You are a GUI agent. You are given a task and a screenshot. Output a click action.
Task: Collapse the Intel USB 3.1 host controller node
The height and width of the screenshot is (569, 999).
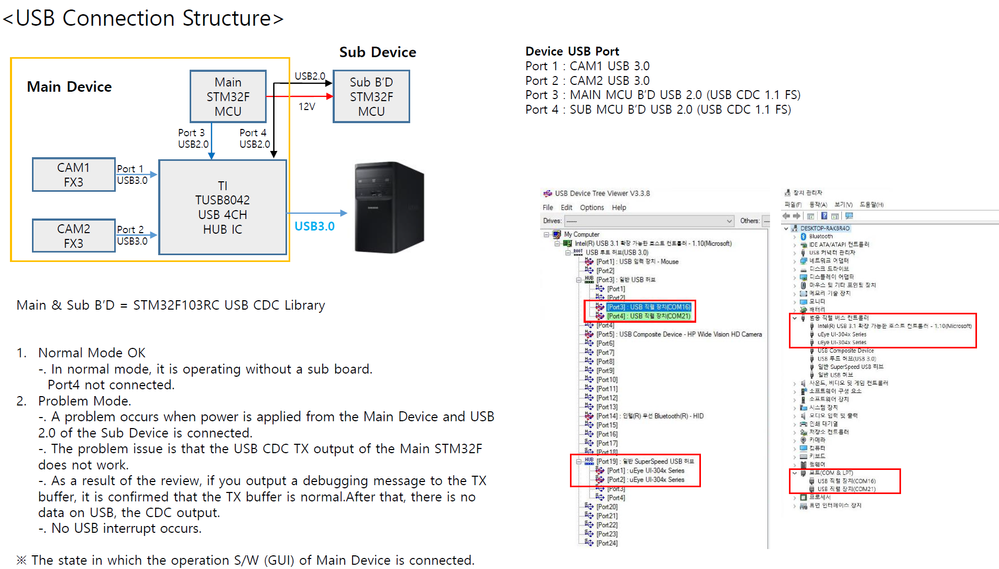click(x=557, y=243)
